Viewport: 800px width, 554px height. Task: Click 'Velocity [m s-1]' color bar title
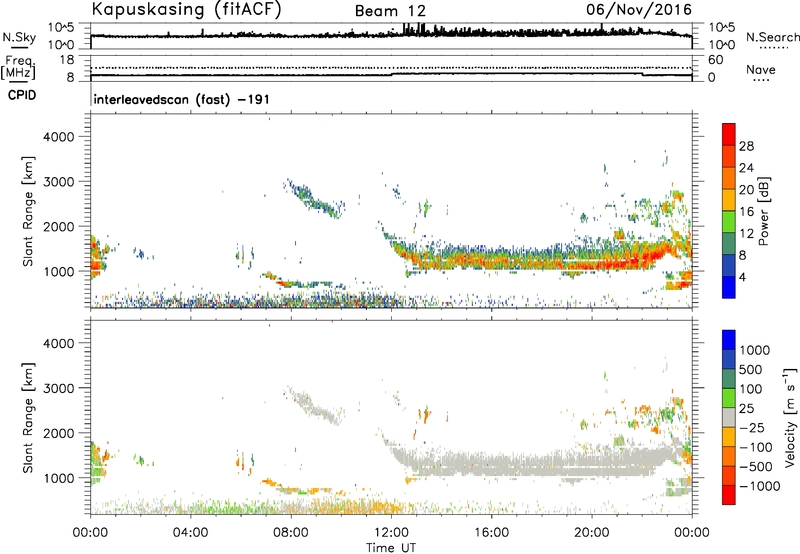tap(790, 417)
